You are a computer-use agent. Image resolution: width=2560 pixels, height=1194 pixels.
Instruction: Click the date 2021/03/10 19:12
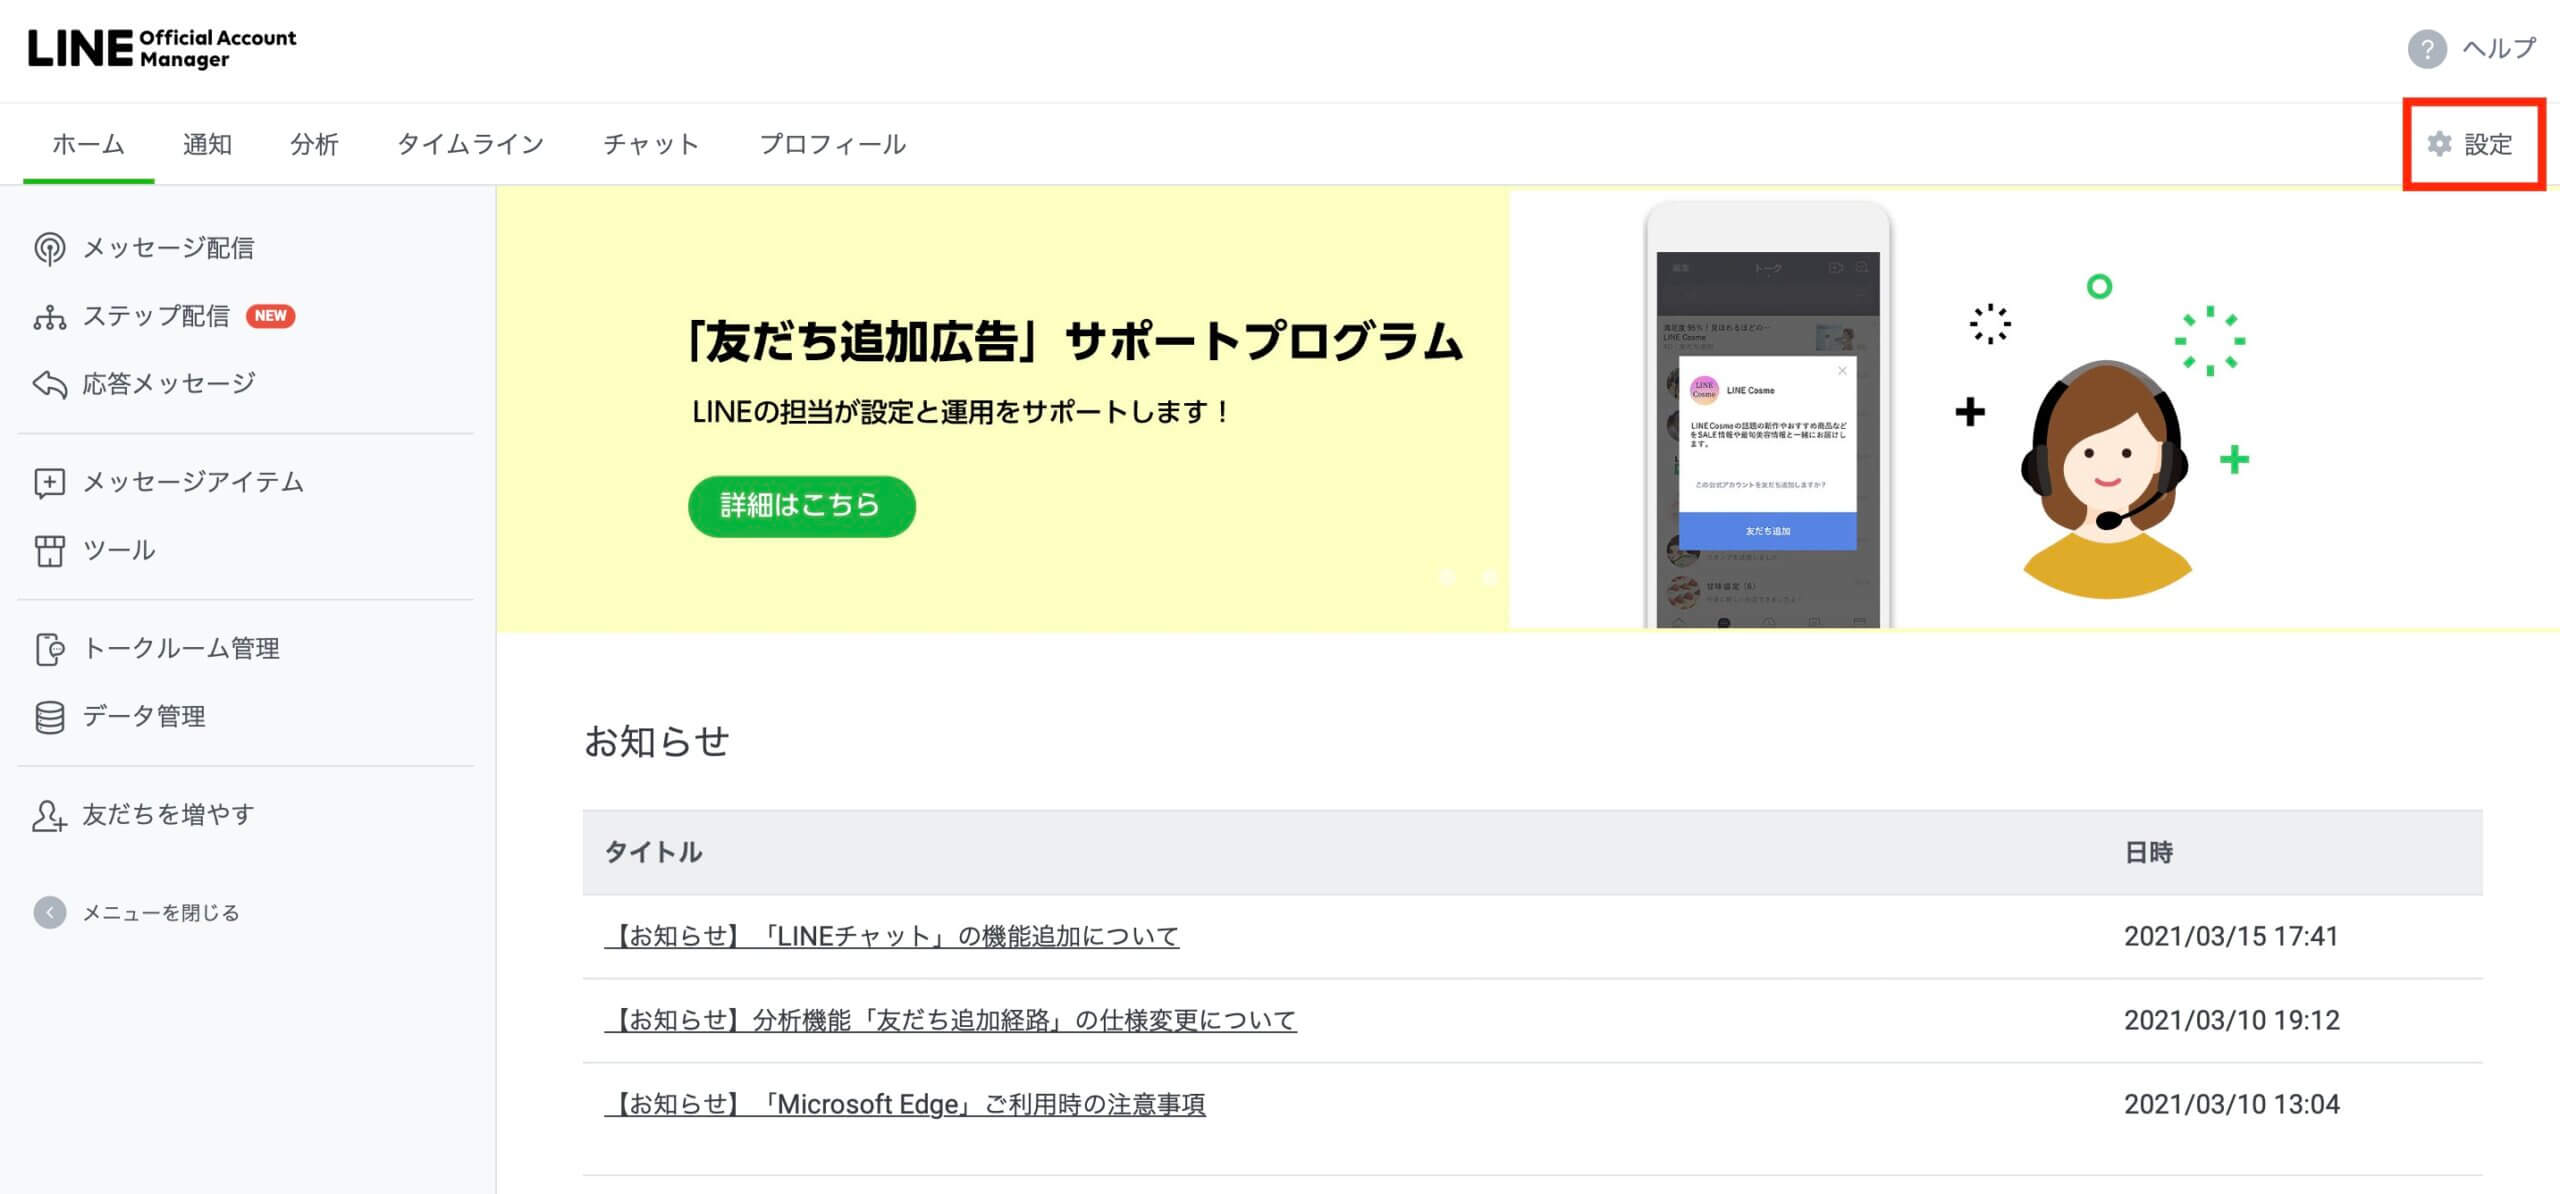[x=2232, y=1020]
